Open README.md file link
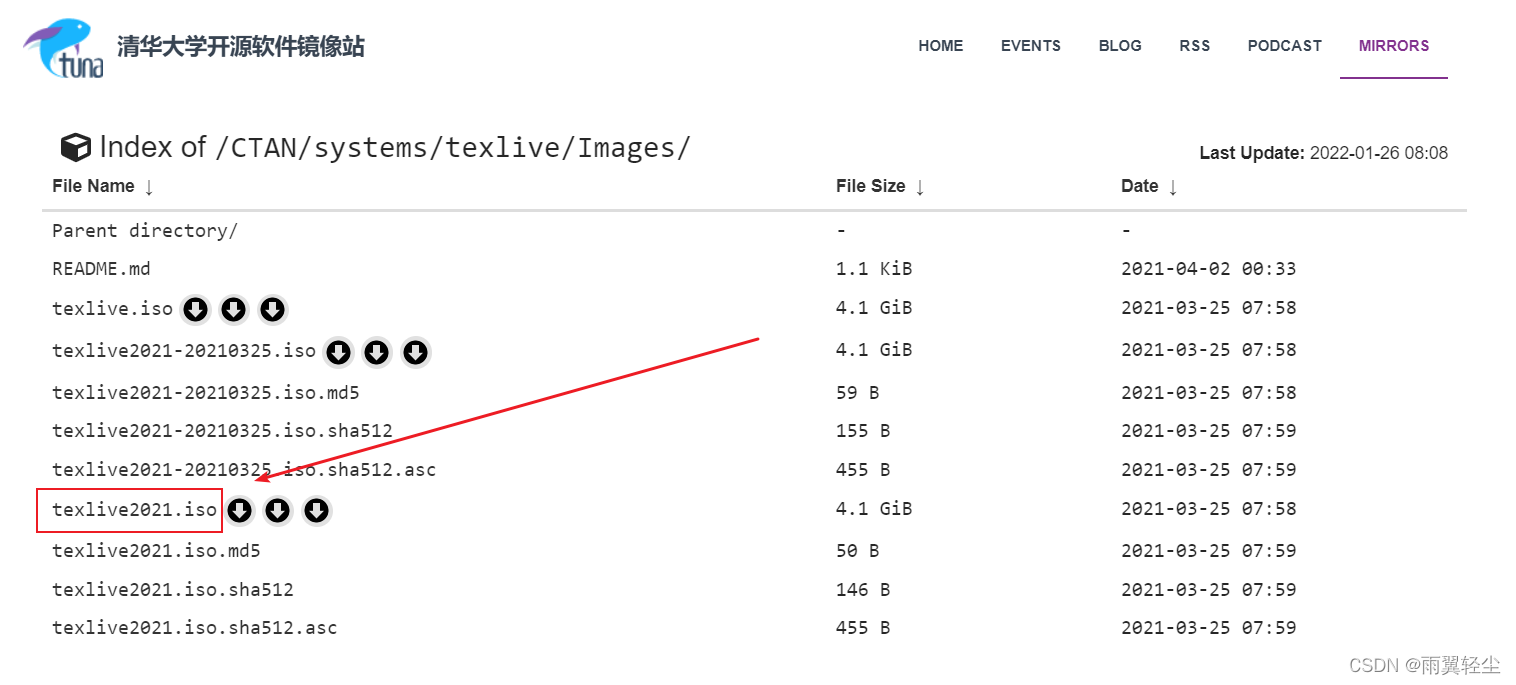 (101, 269)
